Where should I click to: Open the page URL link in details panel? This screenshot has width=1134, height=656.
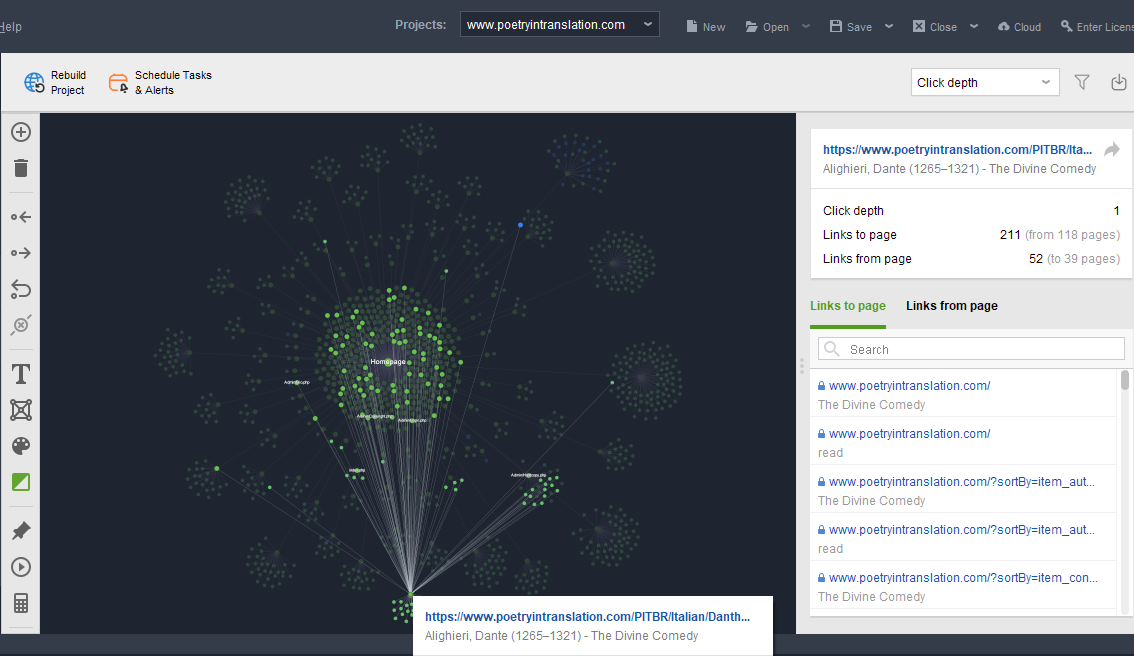pos(958,150)
